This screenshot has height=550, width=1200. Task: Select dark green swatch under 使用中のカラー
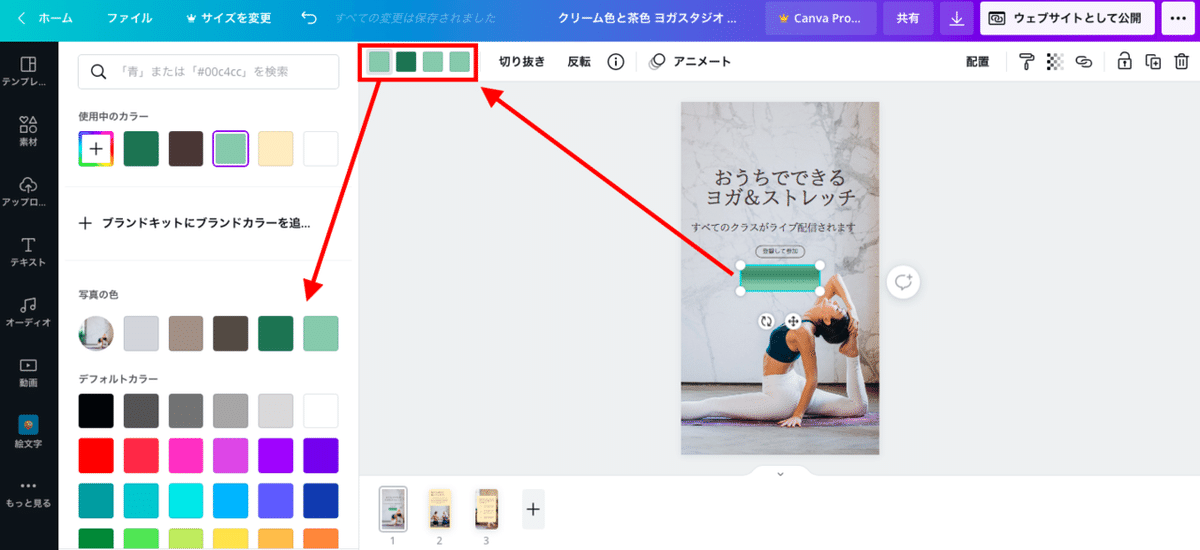[141, 149]
